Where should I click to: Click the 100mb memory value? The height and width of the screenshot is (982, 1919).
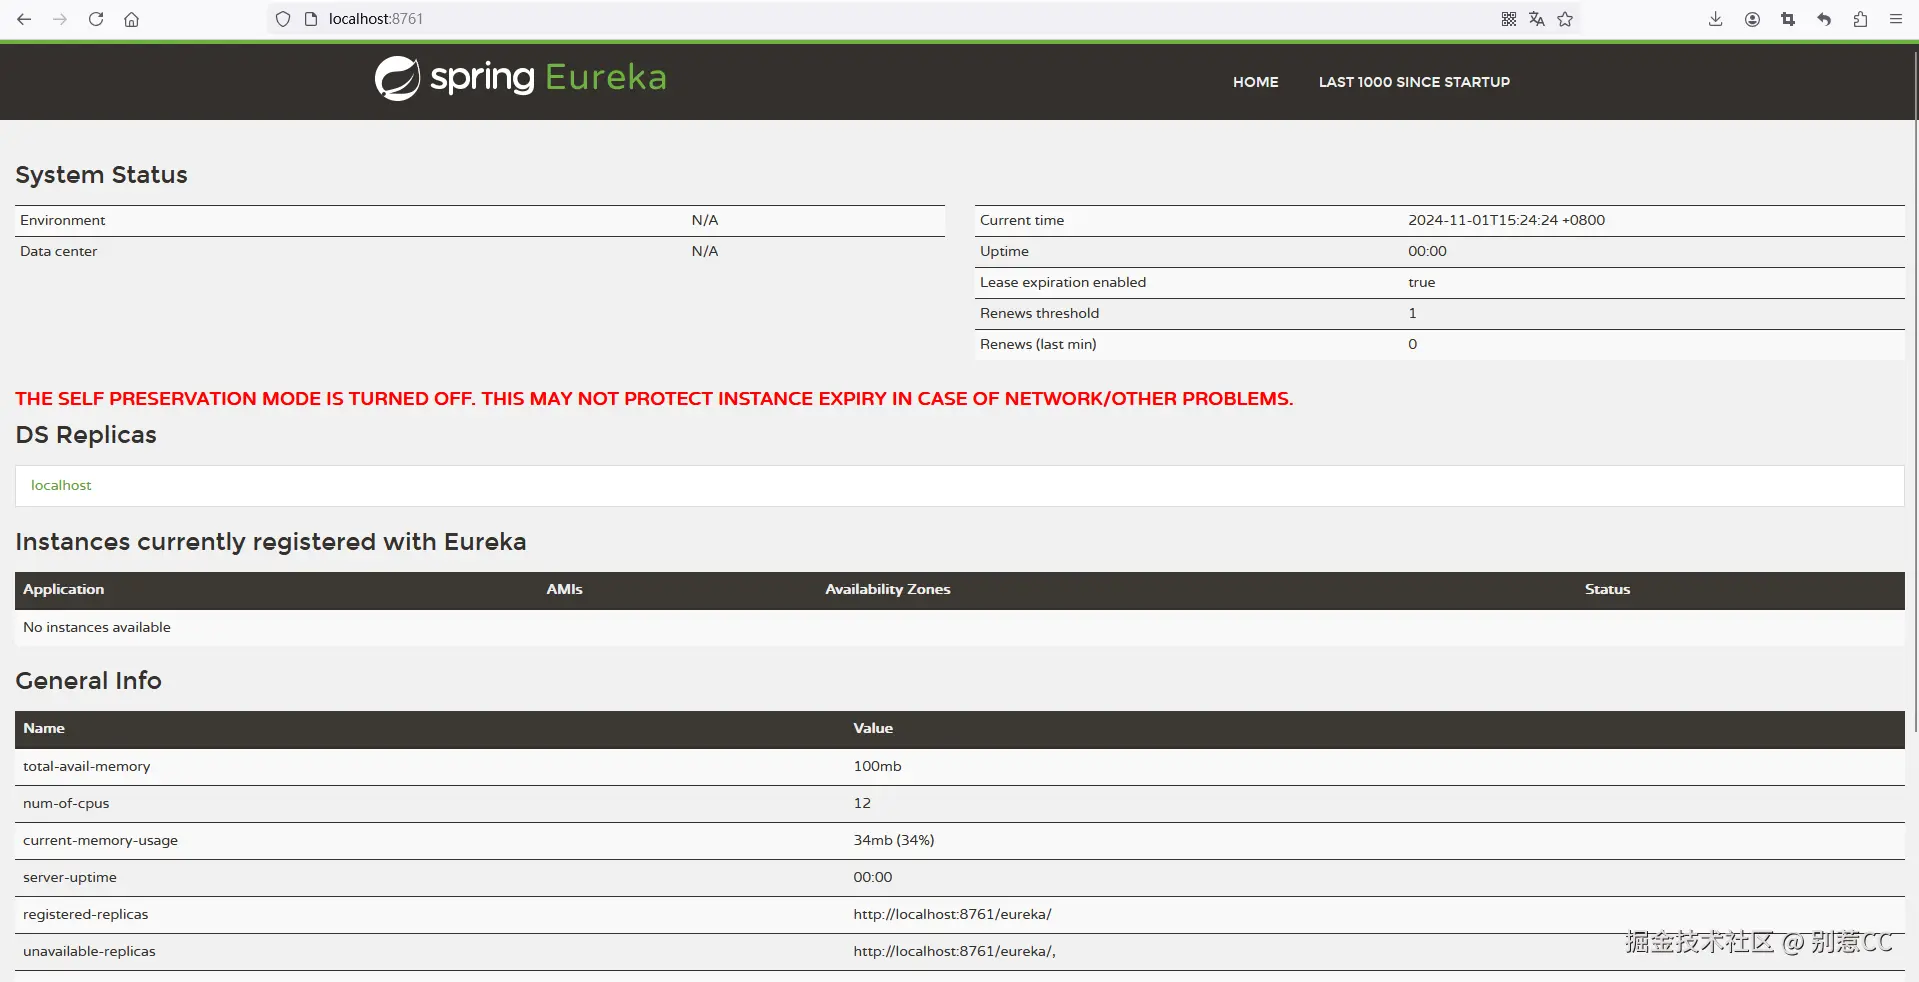tap(877, 766)
